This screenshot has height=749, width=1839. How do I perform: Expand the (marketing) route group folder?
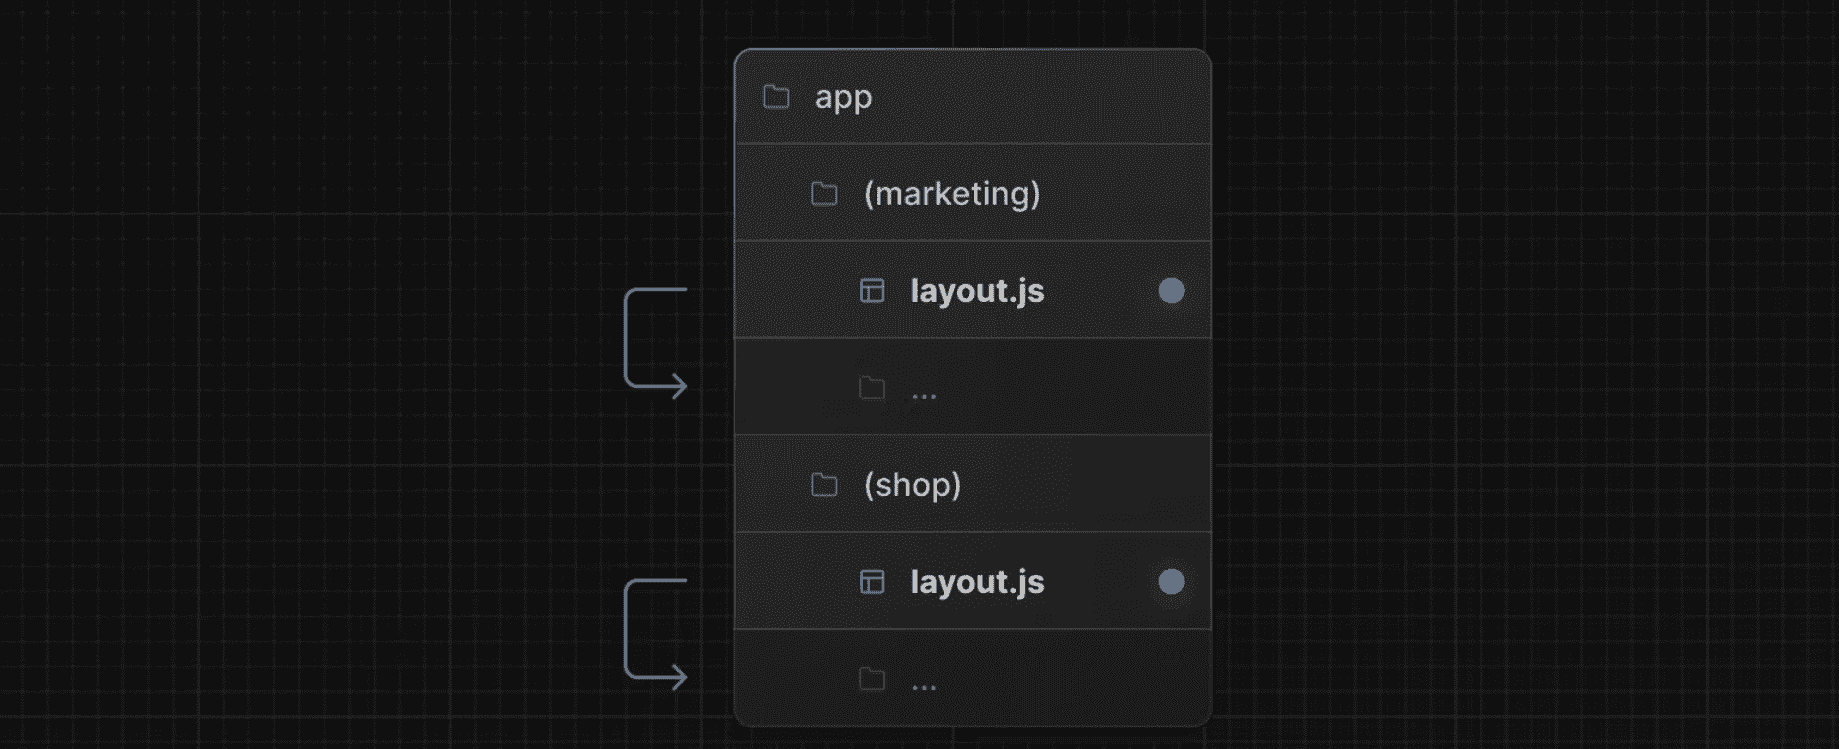pos(951,193)
